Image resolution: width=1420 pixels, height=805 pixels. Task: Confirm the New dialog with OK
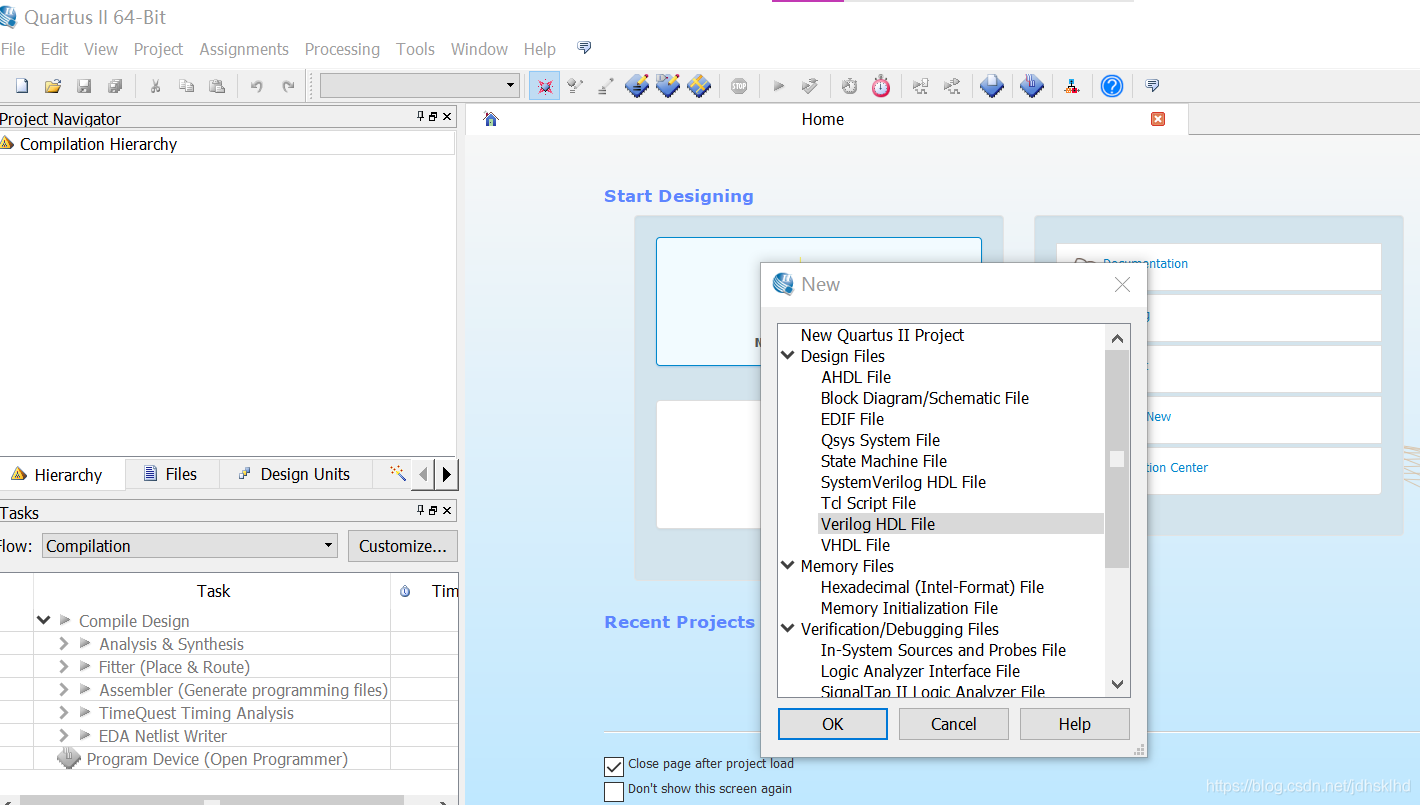pos(833,724)
